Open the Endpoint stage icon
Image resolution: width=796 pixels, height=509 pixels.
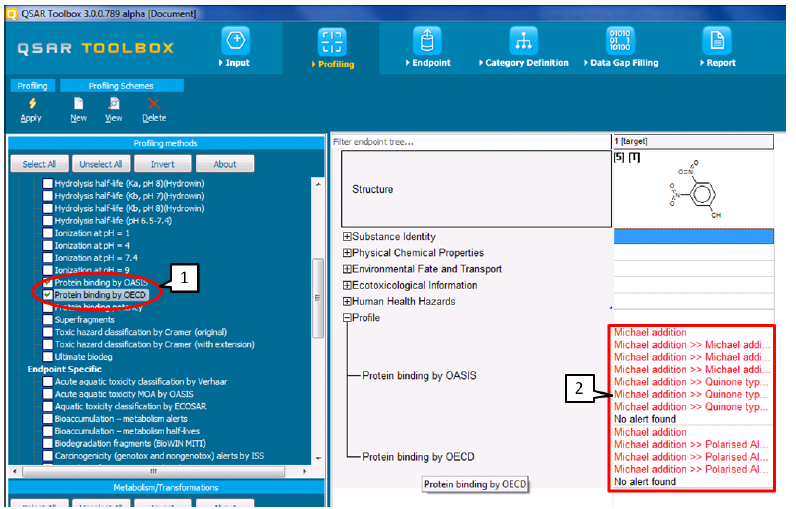[427, 41]
